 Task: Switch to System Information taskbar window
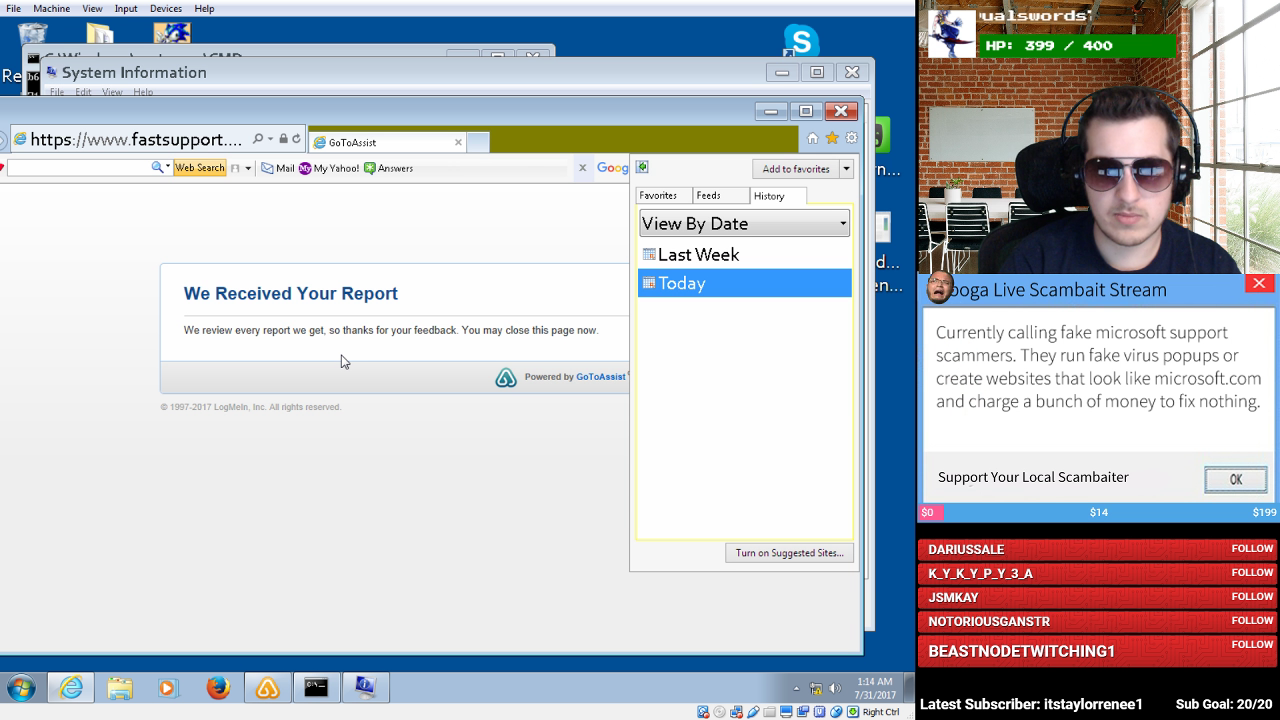click(365, 688)
